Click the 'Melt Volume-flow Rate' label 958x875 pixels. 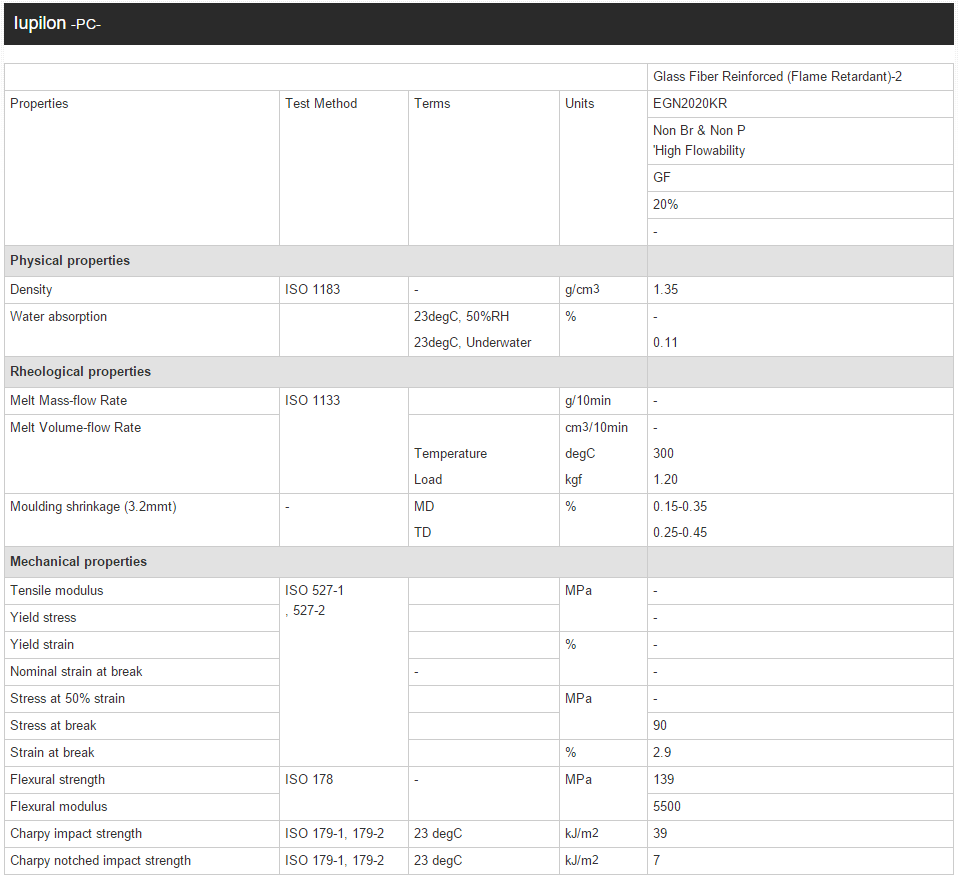(76, 427)
